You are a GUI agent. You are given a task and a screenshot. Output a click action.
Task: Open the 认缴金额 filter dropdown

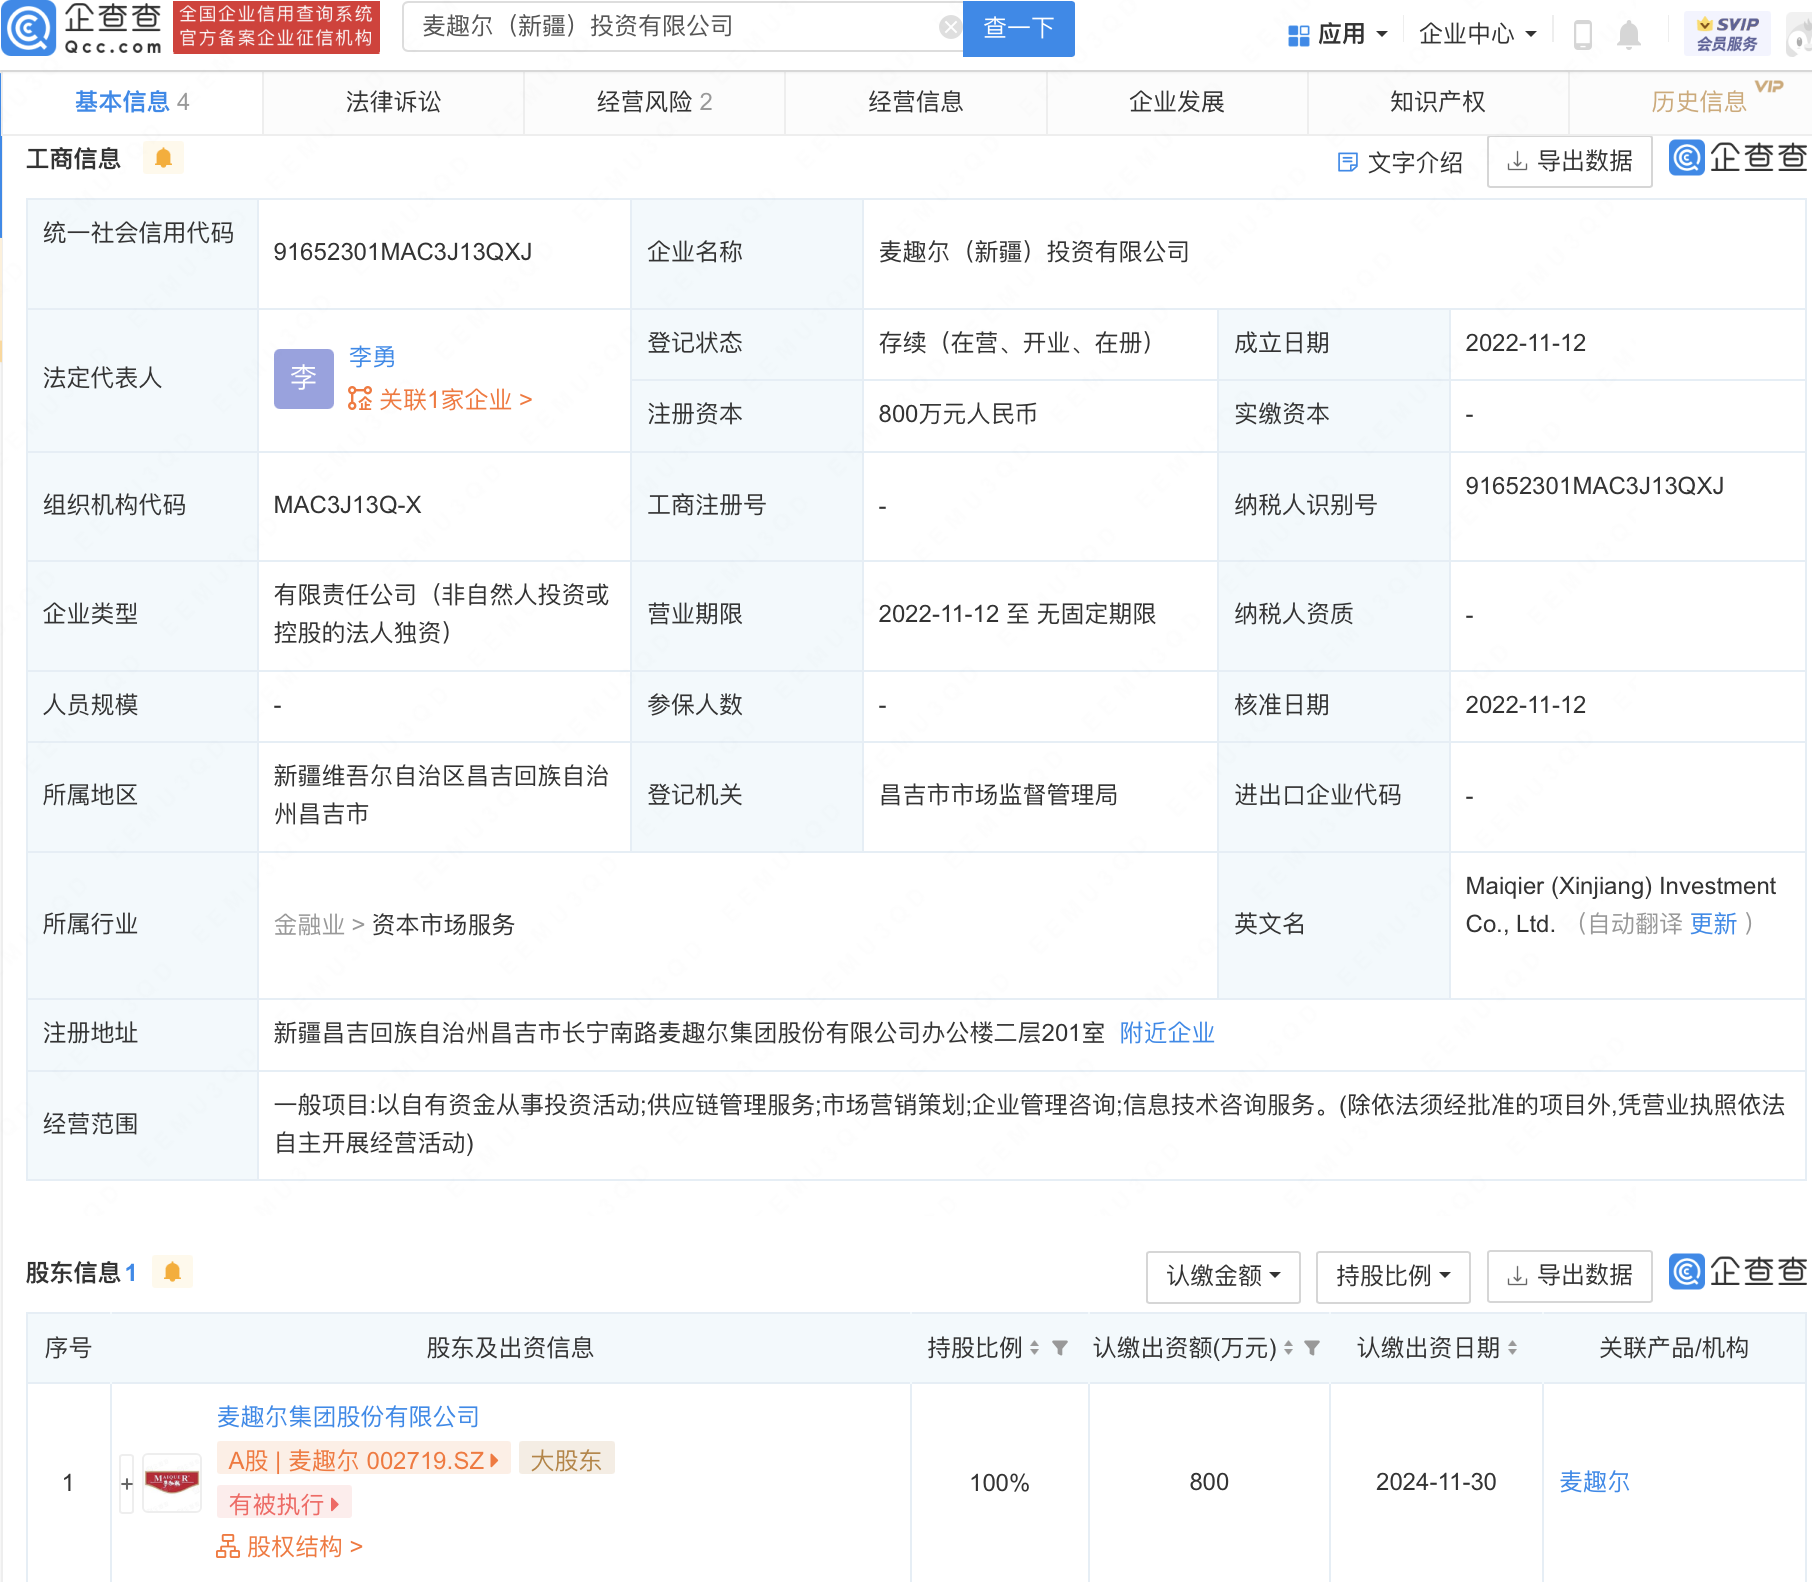1223,1276
